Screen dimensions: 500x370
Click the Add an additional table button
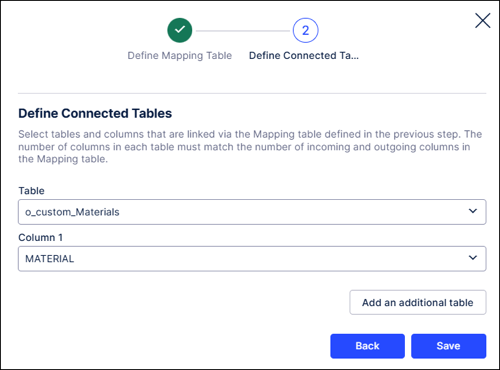(x=418, y=302)
